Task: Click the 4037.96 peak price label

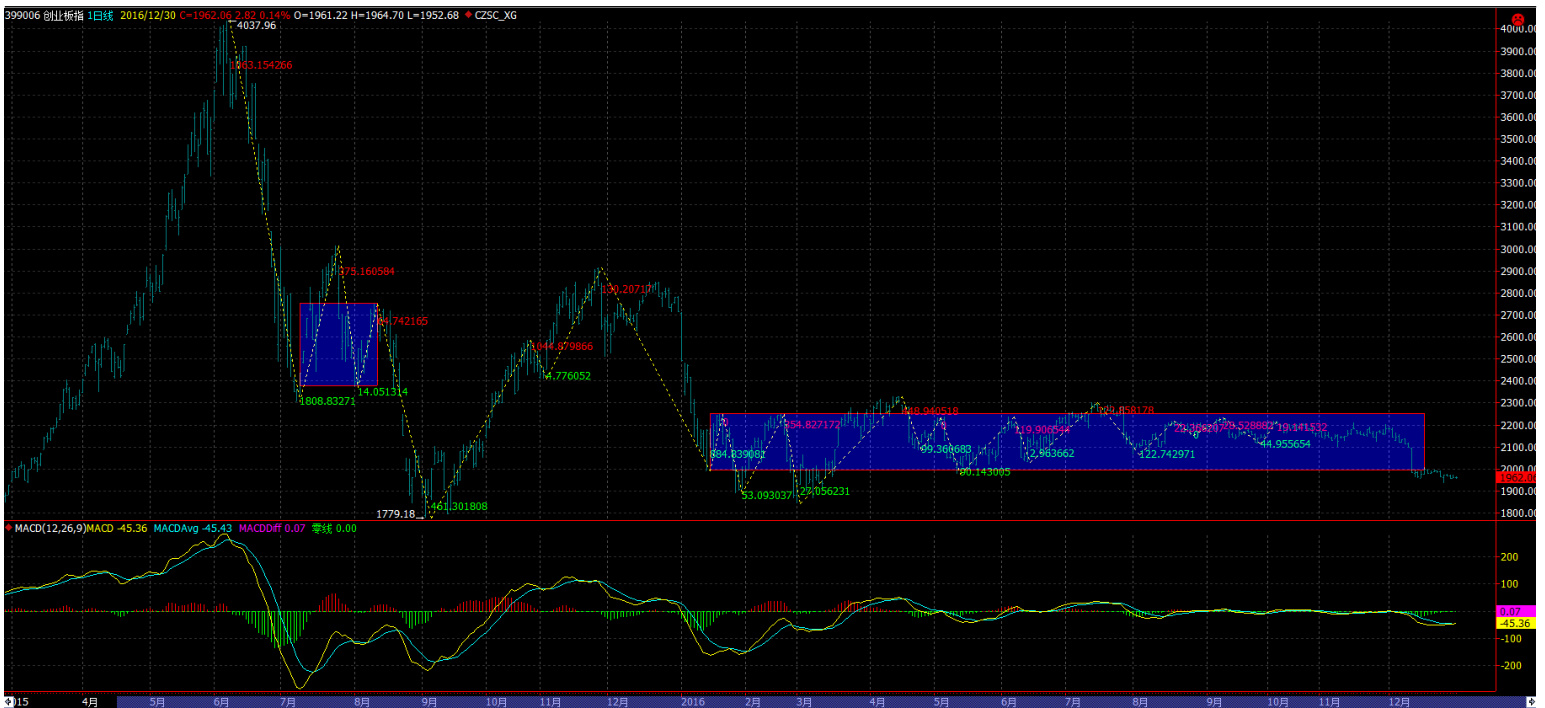Action: [x=256, y=26]
